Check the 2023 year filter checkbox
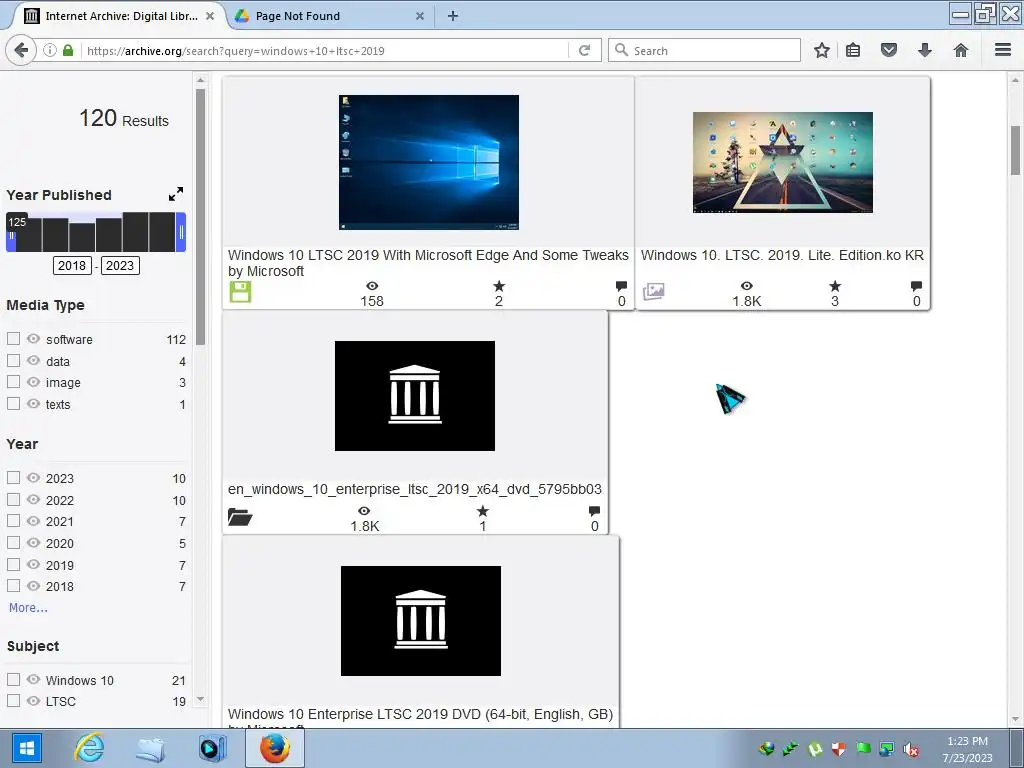Image resolution: width=1024 pixels, height=768 pixels. [x=13, y=477]
